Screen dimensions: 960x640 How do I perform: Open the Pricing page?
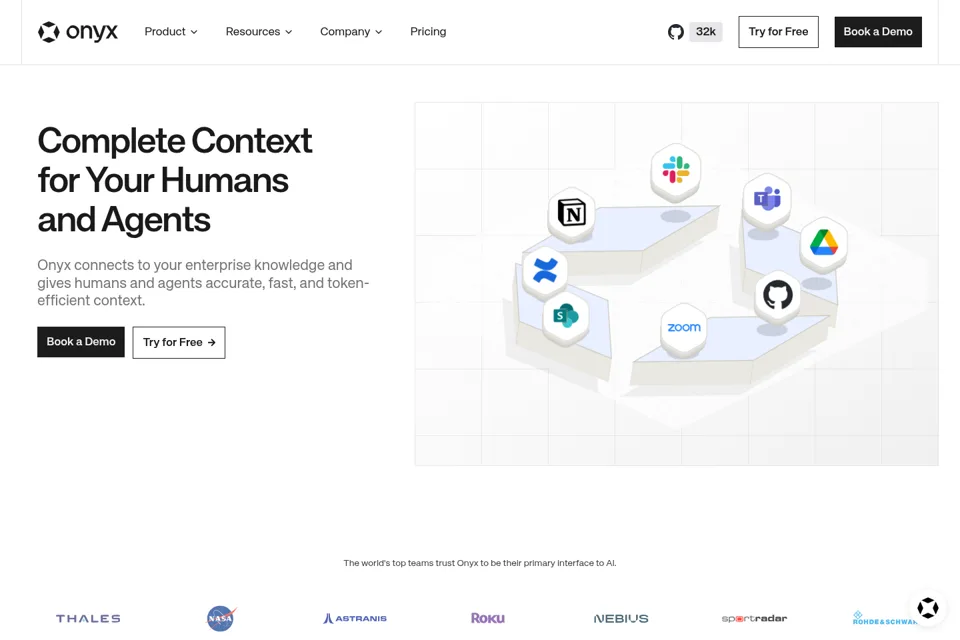(428, 32)
